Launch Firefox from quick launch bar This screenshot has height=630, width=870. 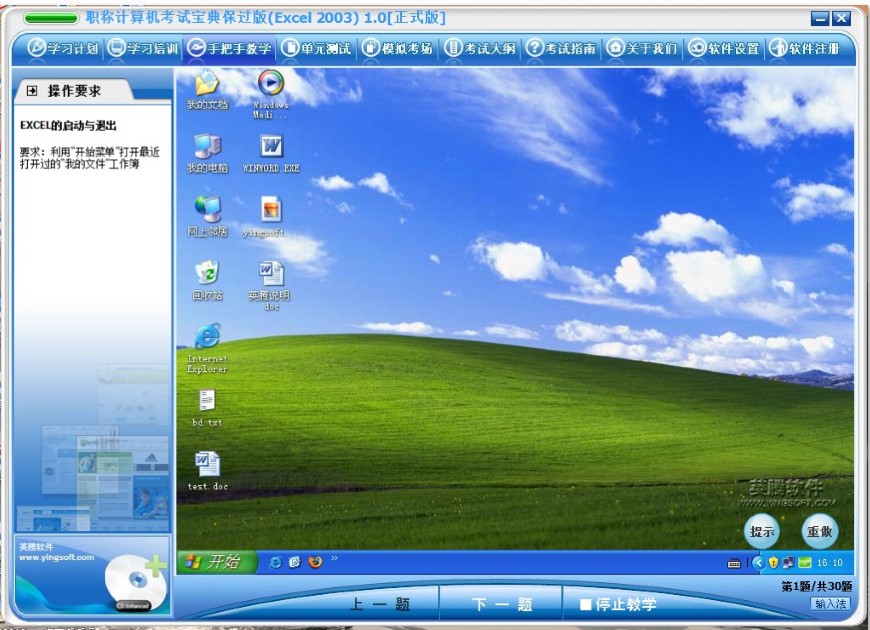pyautogui.click(x=315, y=562)
